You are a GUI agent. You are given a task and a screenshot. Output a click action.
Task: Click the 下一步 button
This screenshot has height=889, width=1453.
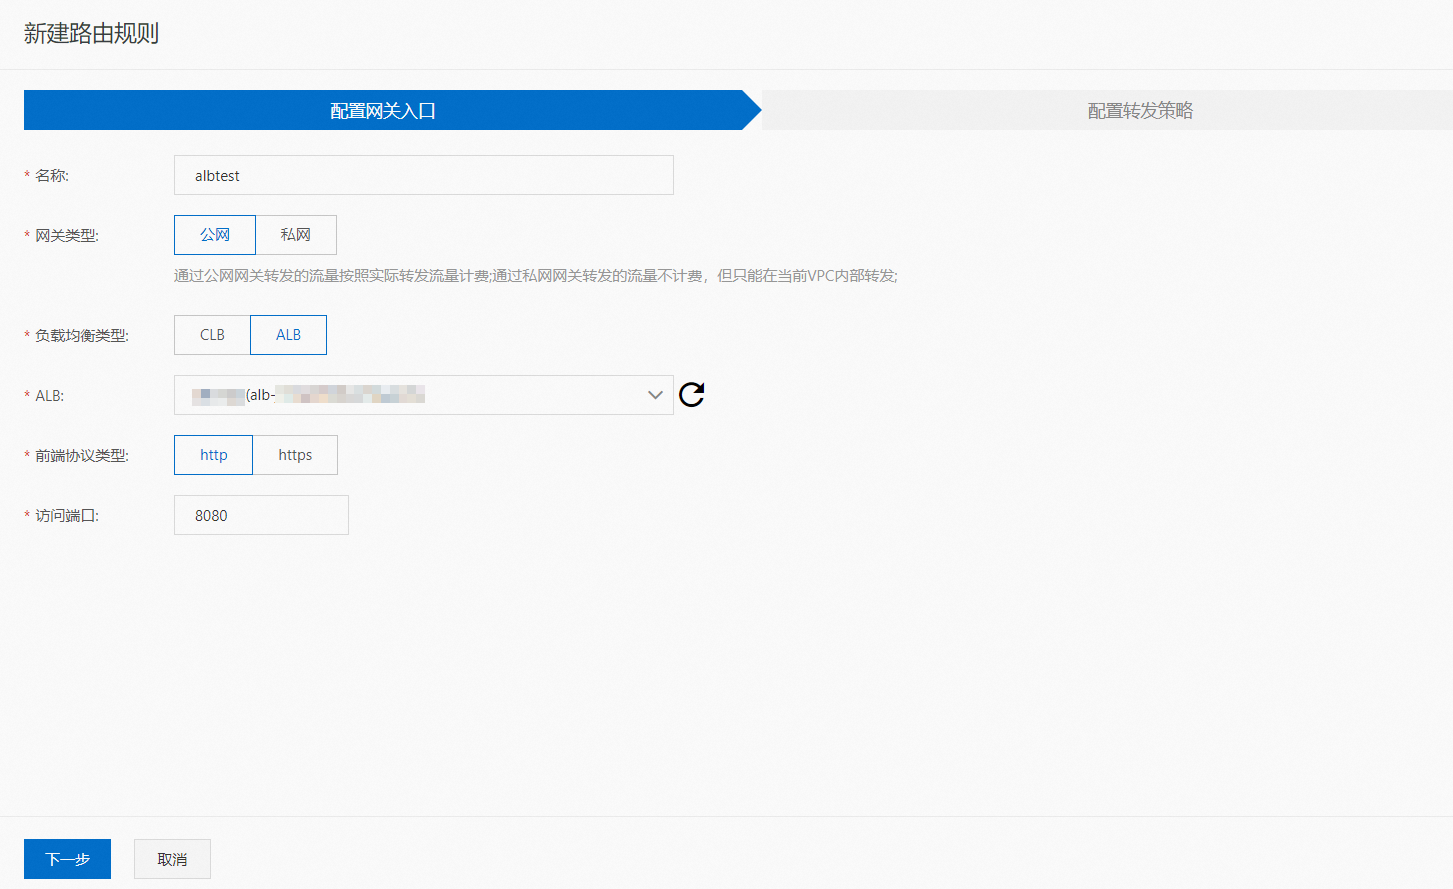pyautogui.click(x=67, y=859)
